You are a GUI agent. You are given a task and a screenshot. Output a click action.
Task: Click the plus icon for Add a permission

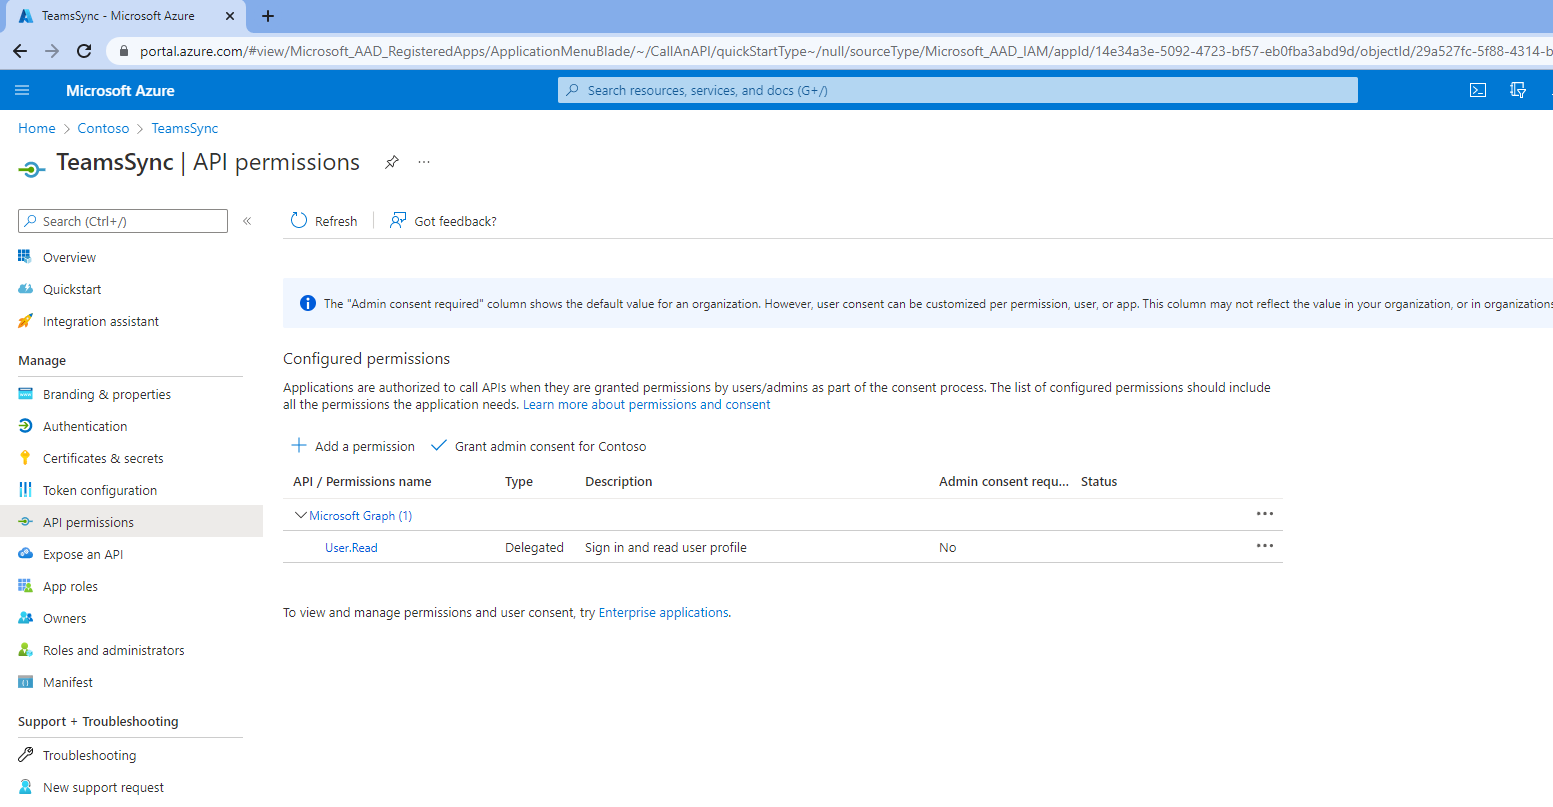pos(298,445)
